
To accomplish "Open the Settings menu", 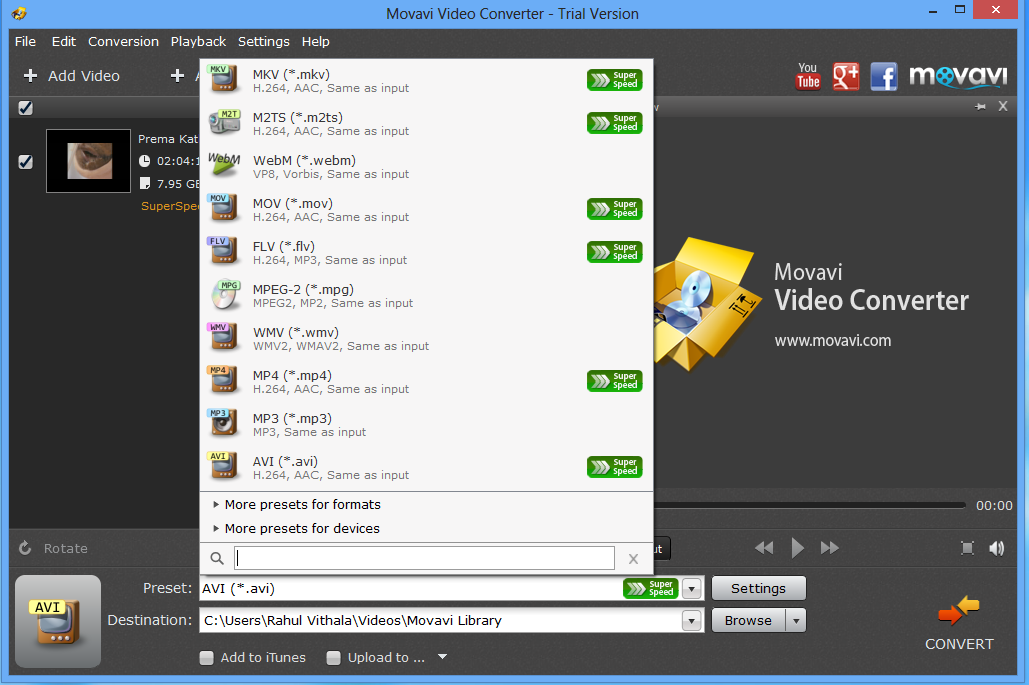I will [263, 41].
